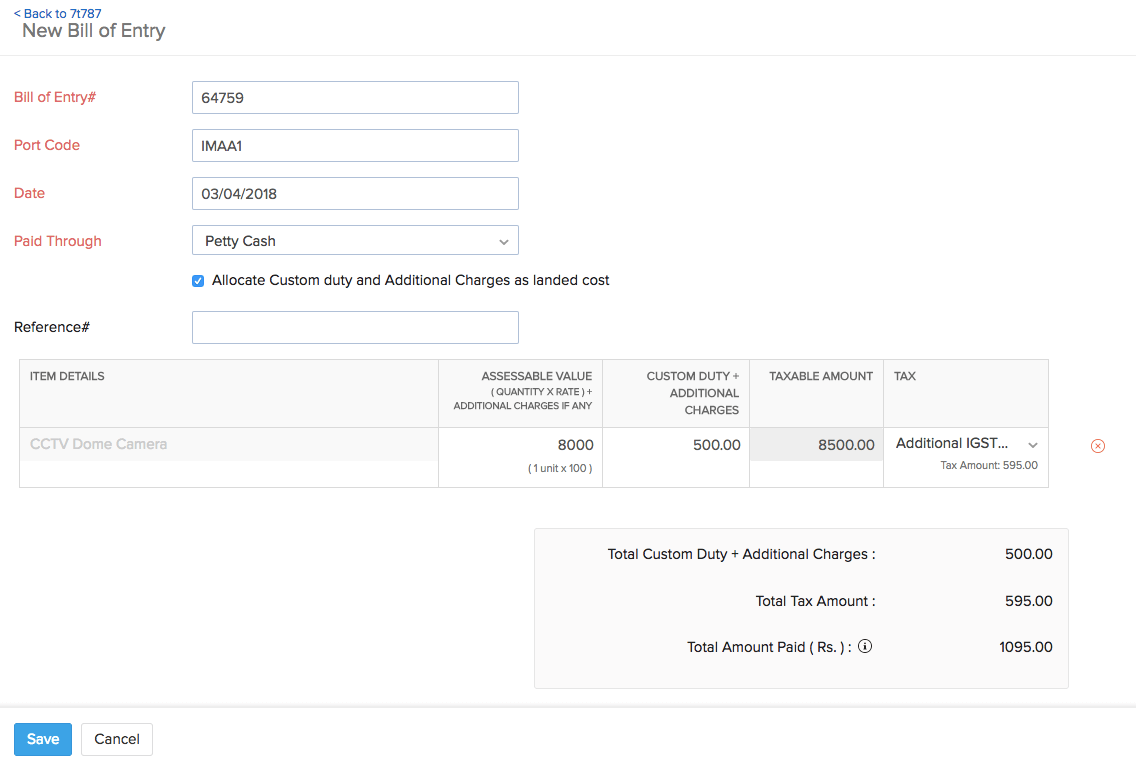Expand the Additional IGST tax dropdown
The height and width of the screenshot is (767, 1136).
[x=1032, y=444]
